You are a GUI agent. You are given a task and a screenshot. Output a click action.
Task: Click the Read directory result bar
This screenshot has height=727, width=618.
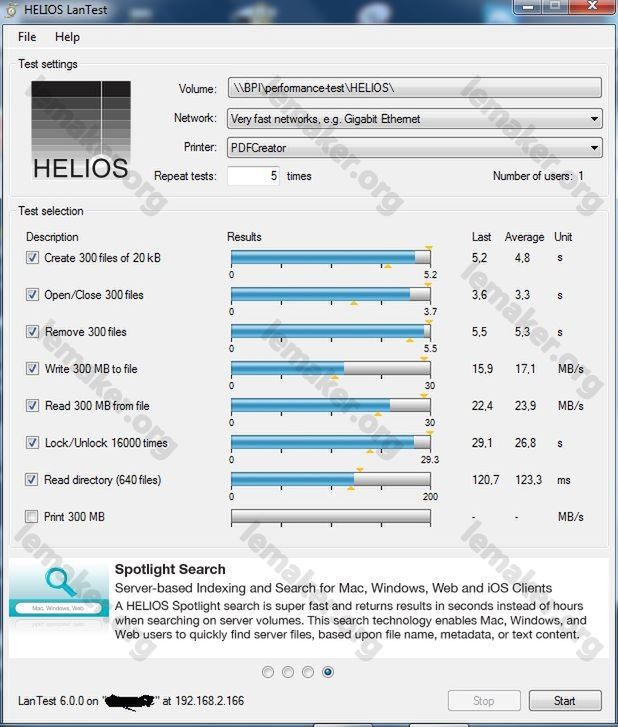331,479
